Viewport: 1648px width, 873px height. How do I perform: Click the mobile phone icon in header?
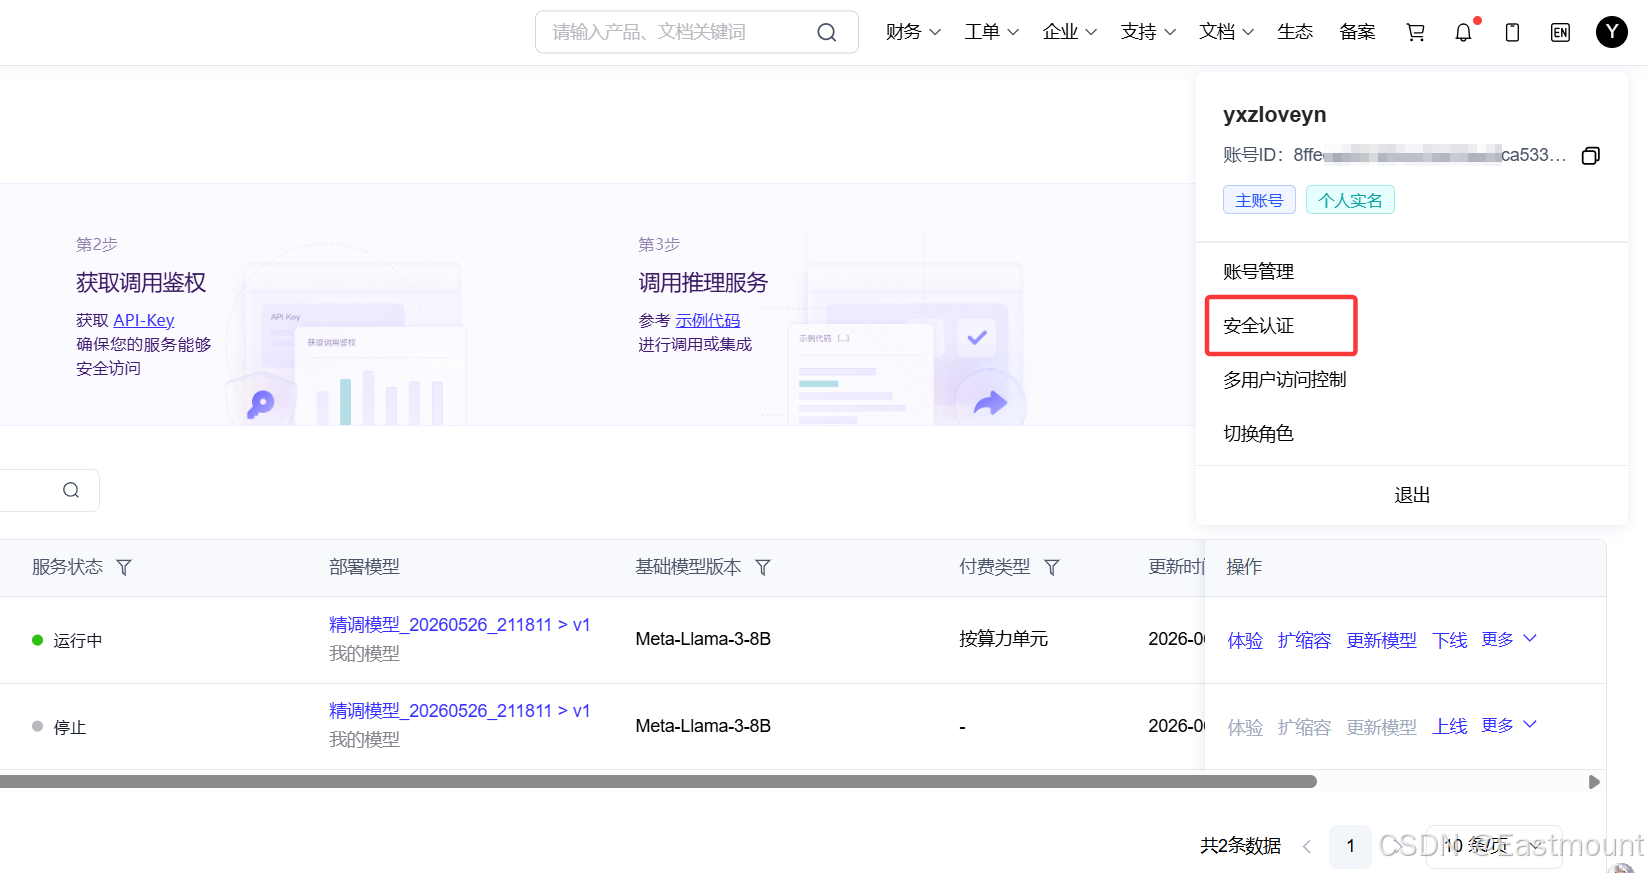(1512, 32)
